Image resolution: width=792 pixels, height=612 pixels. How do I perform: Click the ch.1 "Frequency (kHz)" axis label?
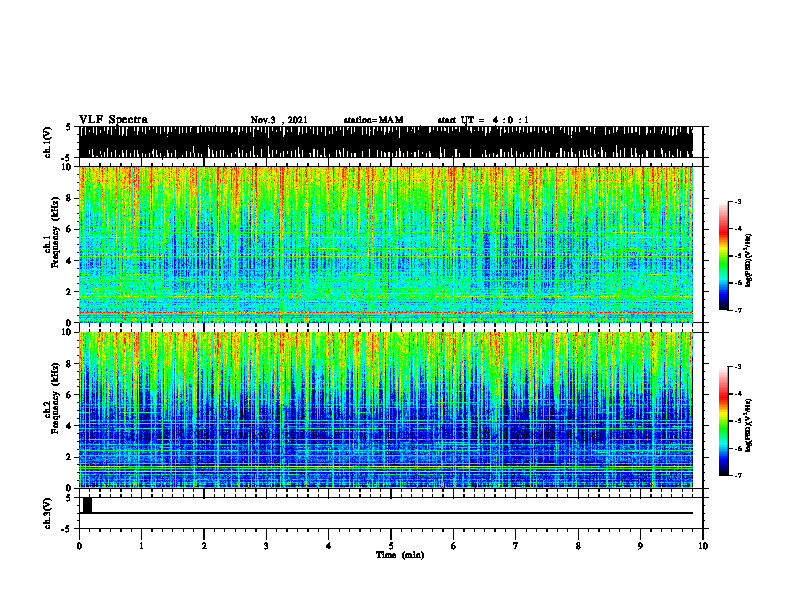click(55, 232)
